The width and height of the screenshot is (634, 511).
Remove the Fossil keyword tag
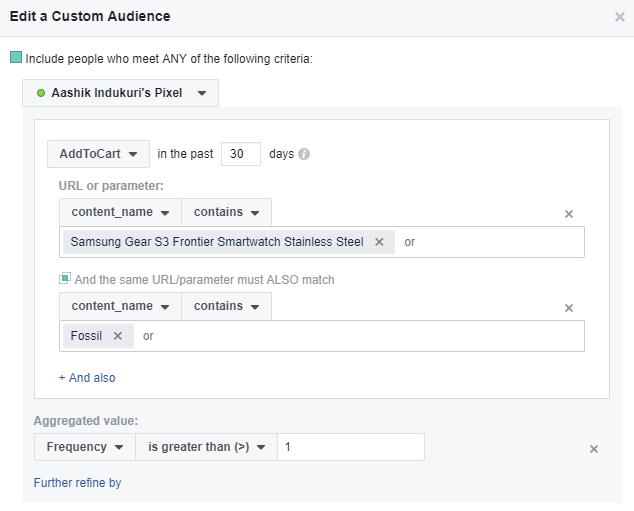118,336
